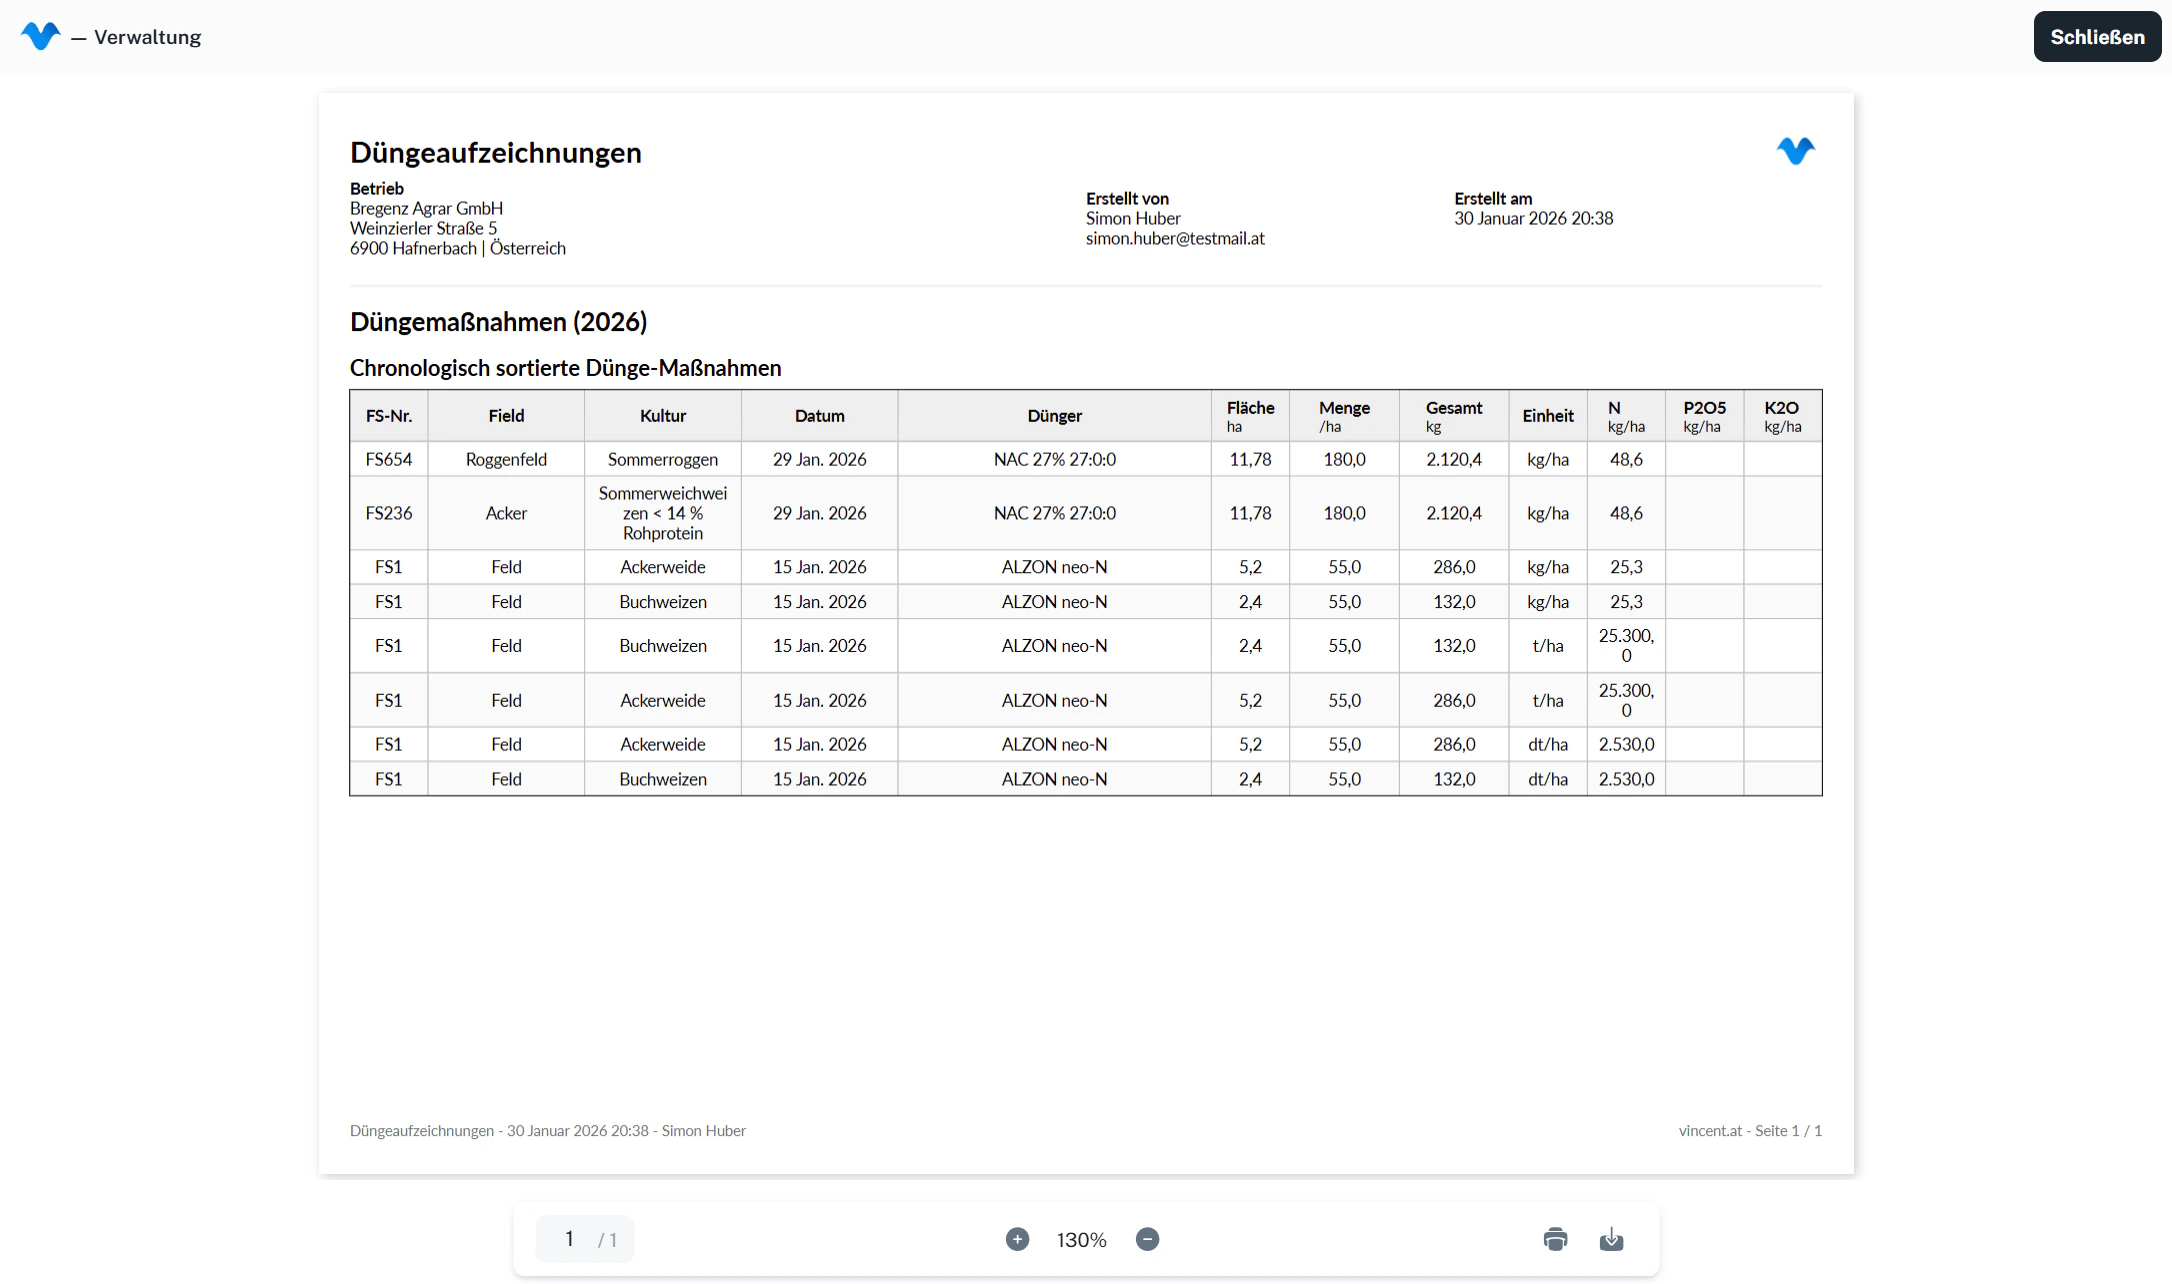Viewport: 2172px width, 1284px height.
Task: Print the document using printer icon
Action: click(x=1555, y=1239)
